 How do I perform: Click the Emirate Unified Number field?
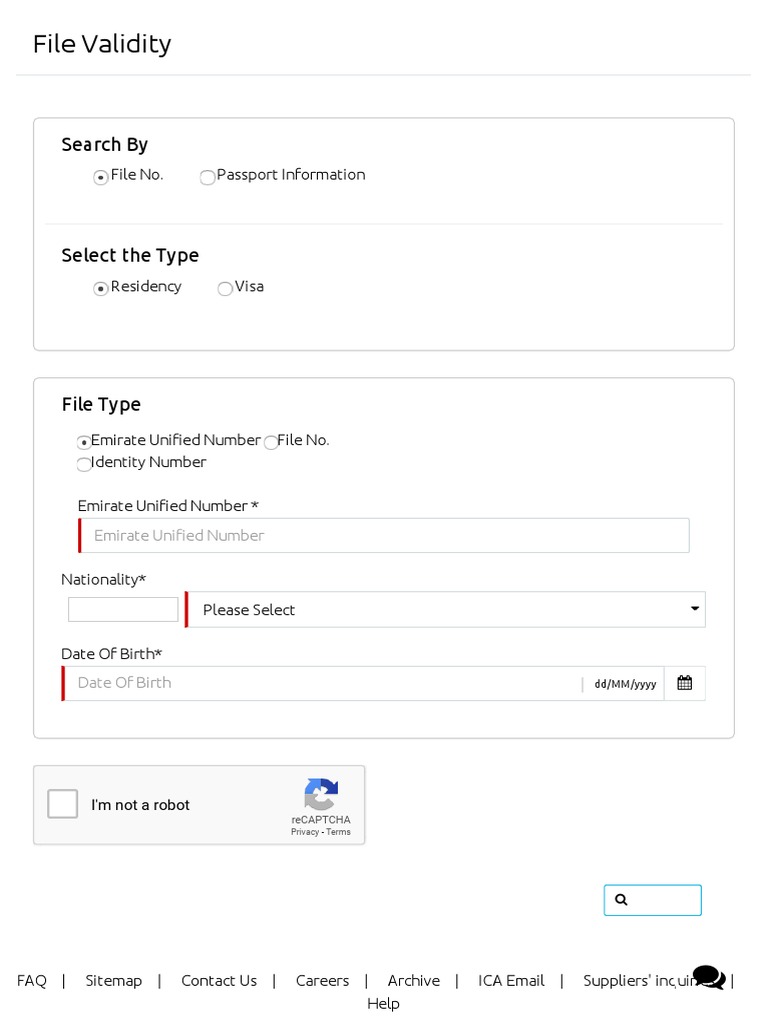point(384,536)
